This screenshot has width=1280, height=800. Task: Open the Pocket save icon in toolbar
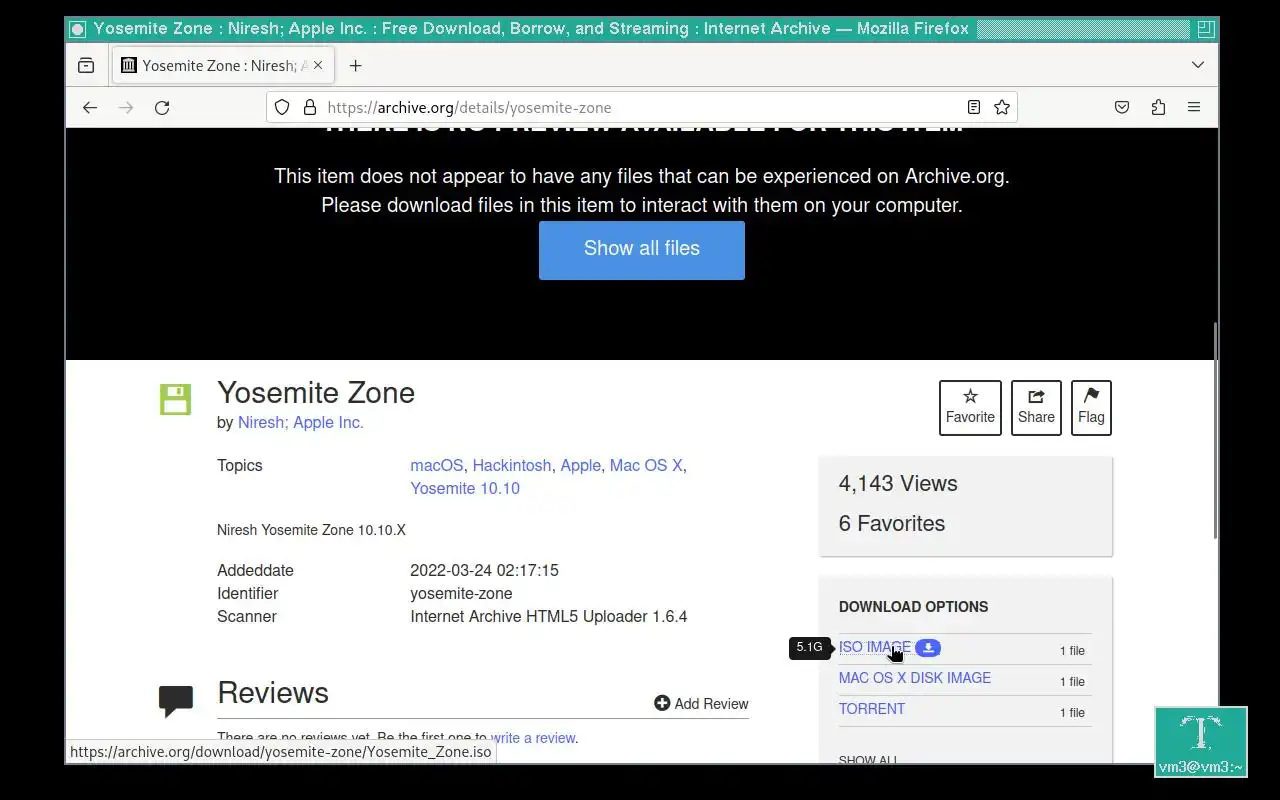click(x=1122, y=107)
